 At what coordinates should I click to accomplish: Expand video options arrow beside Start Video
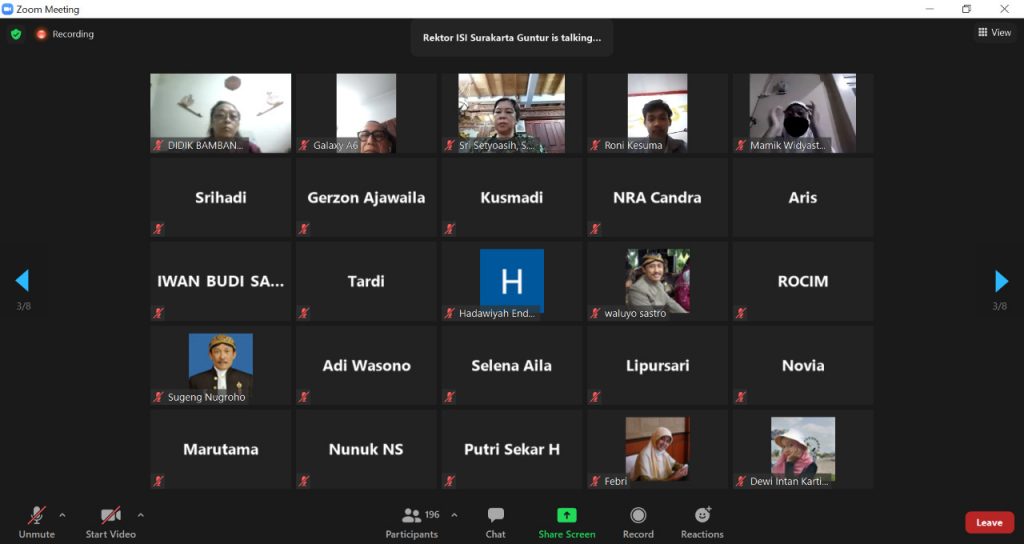[140, 515]
